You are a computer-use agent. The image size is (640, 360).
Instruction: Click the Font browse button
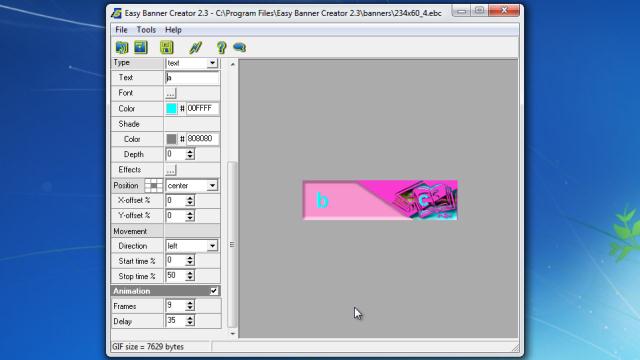tap(171, 93)
